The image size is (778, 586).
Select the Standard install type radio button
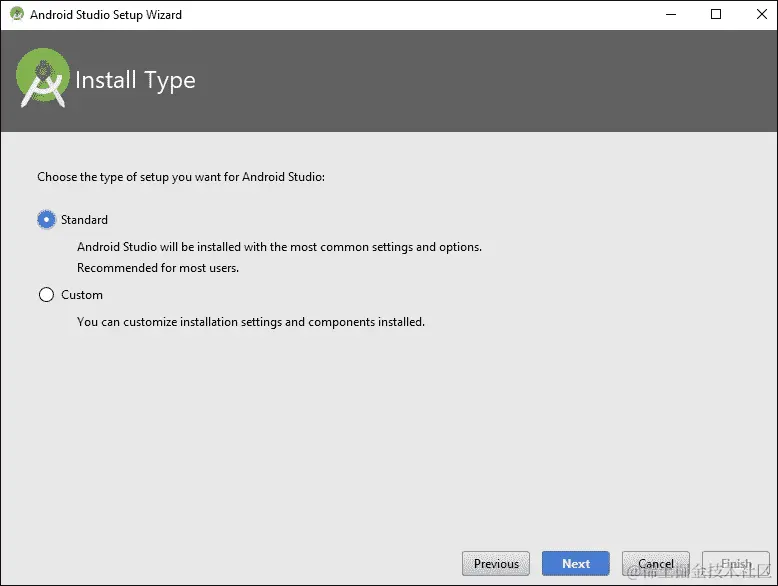(x=46, y=219)
